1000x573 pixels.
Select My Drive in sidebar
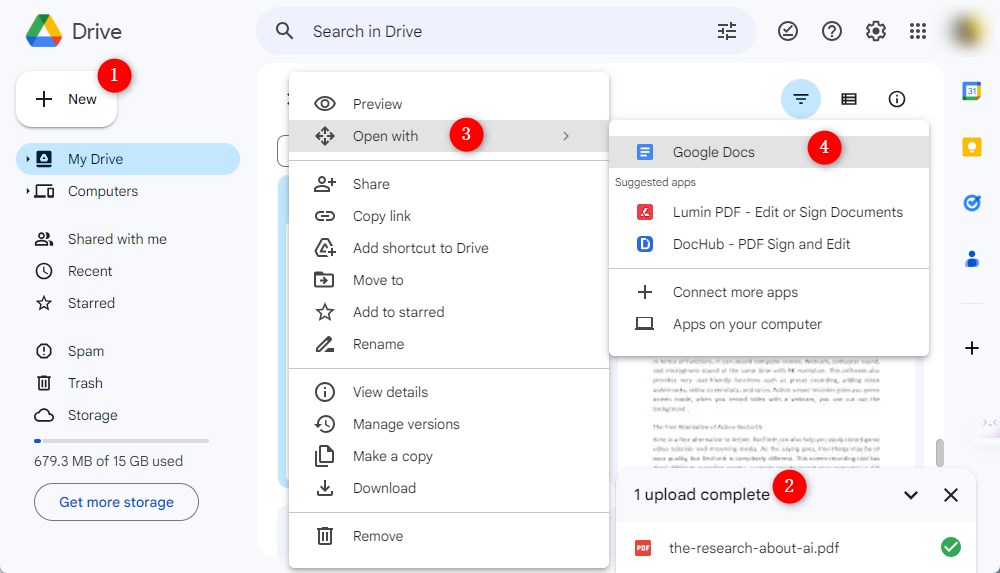(128, 159)
